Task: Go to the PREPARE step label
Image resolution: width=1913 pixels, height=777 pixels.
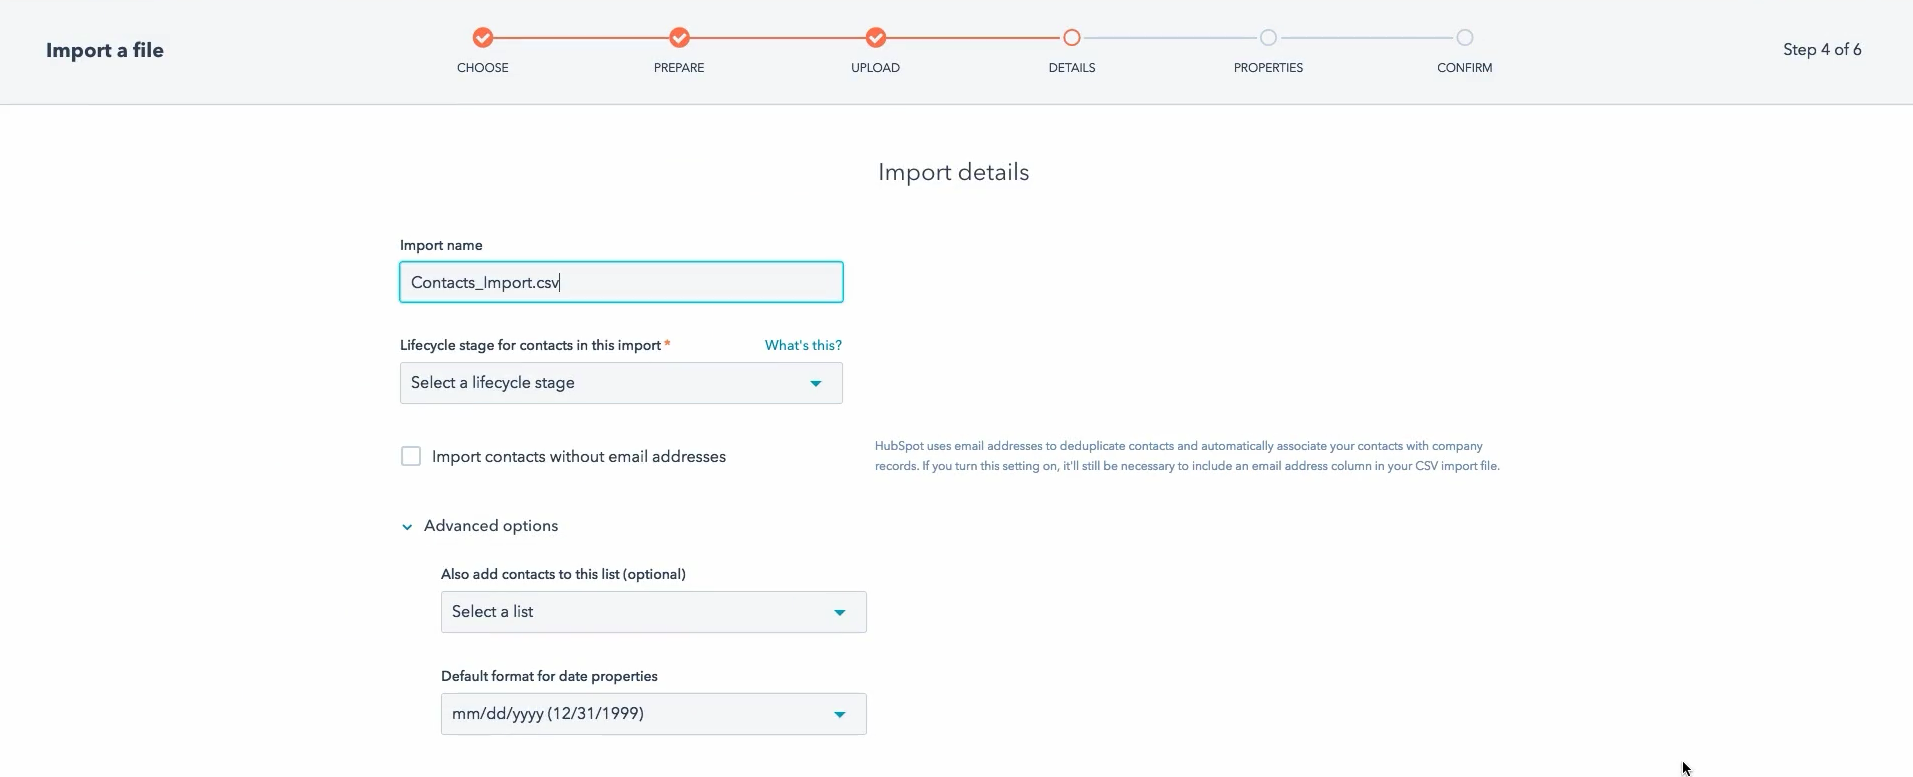Action: point(679,68)
